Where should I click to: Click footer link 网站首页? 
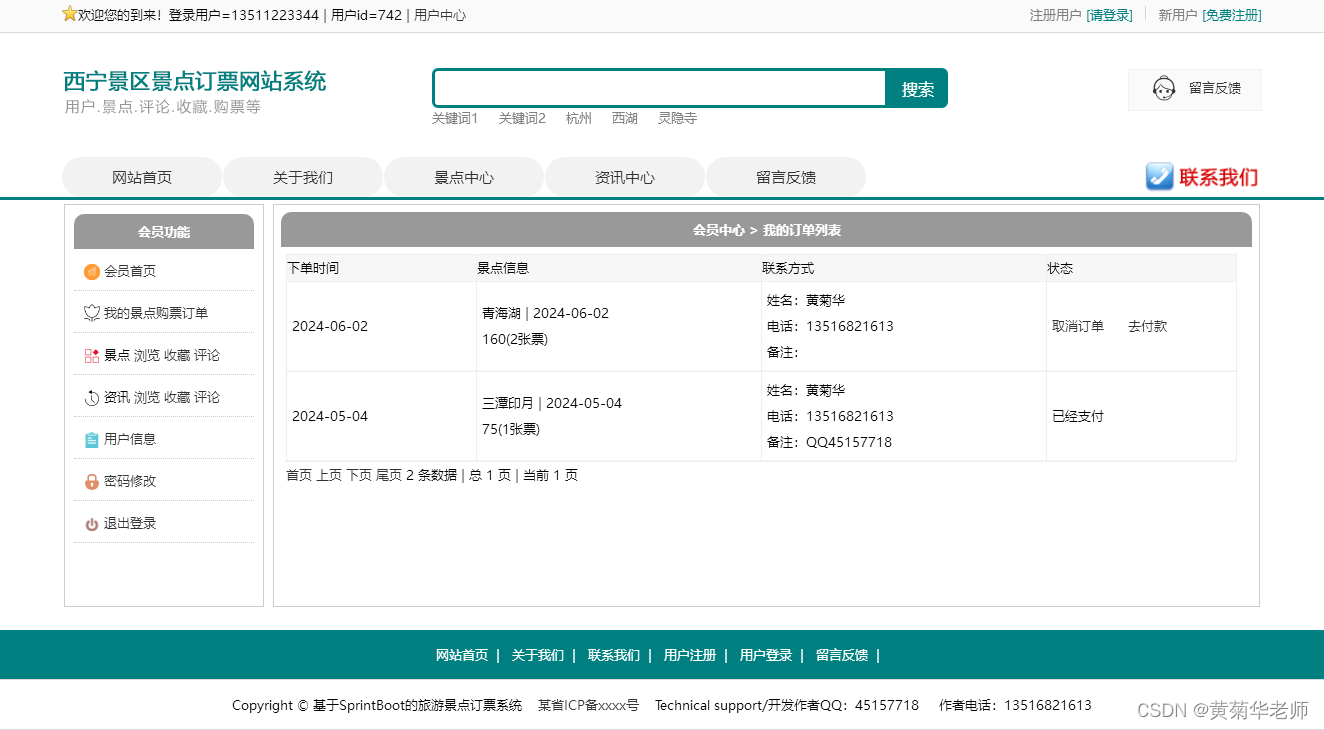[462, 655]
